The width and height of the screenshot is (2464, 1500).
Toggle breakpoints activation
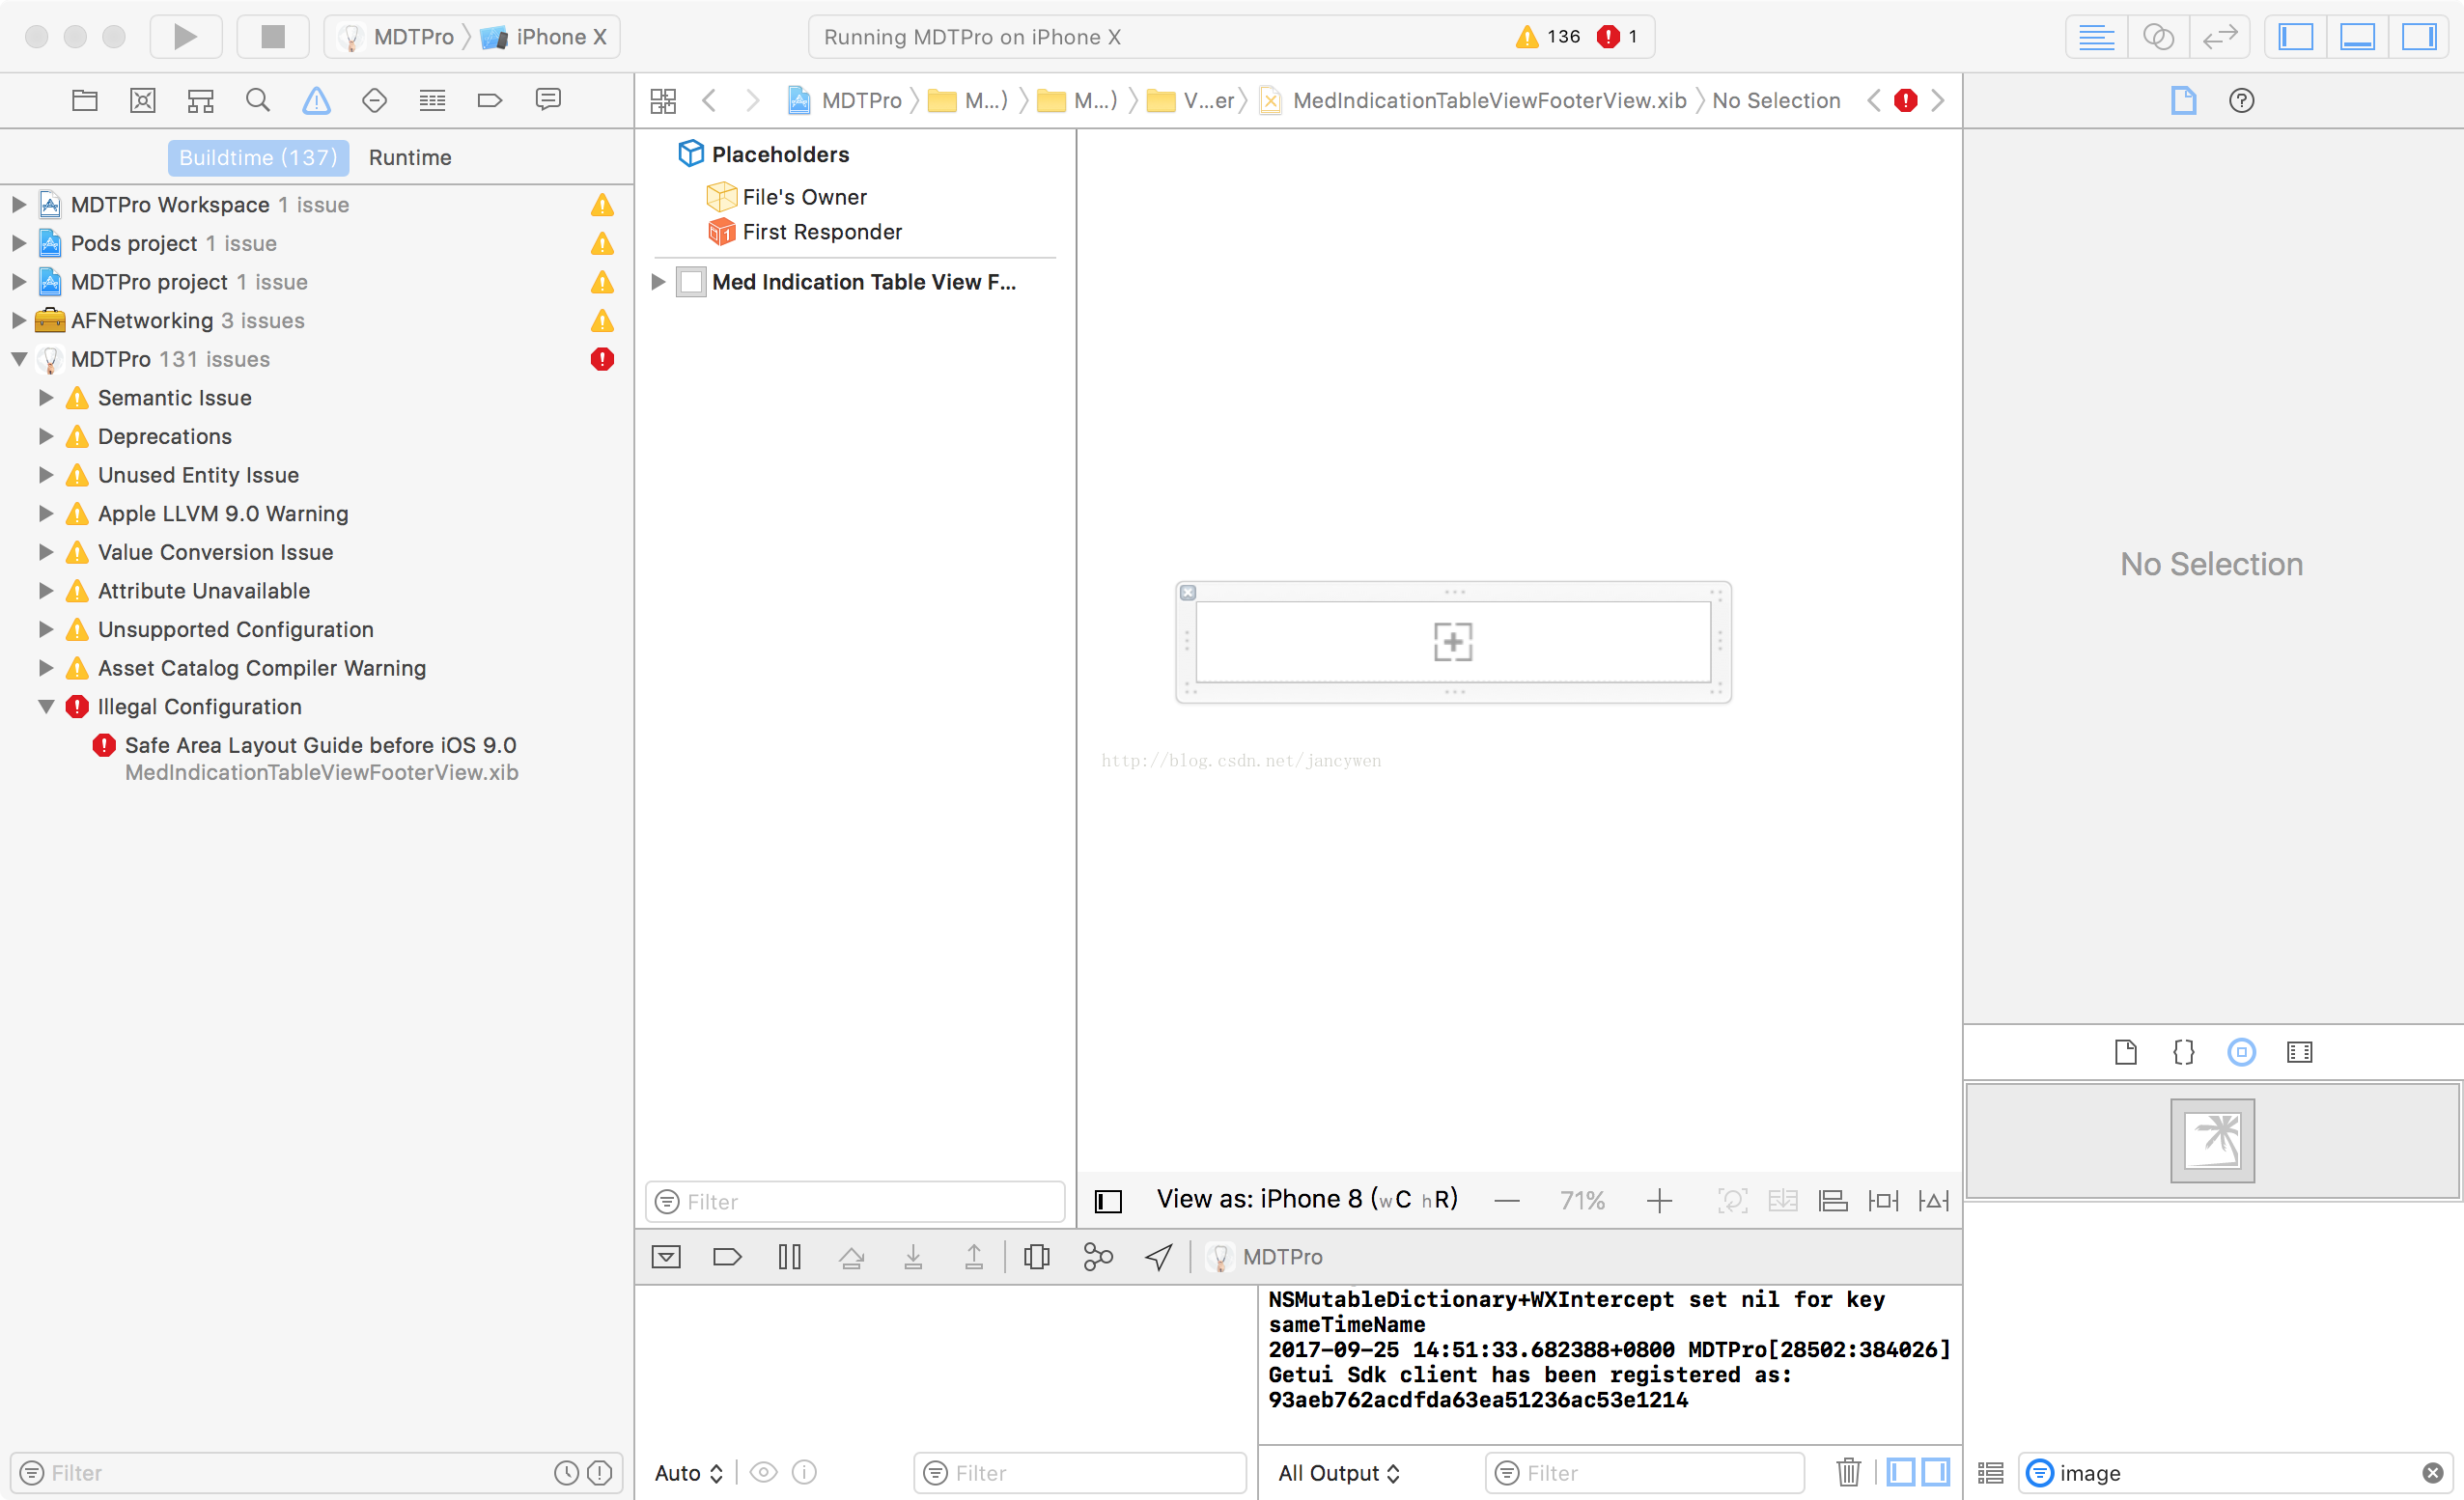click(x=727, y=1257)
